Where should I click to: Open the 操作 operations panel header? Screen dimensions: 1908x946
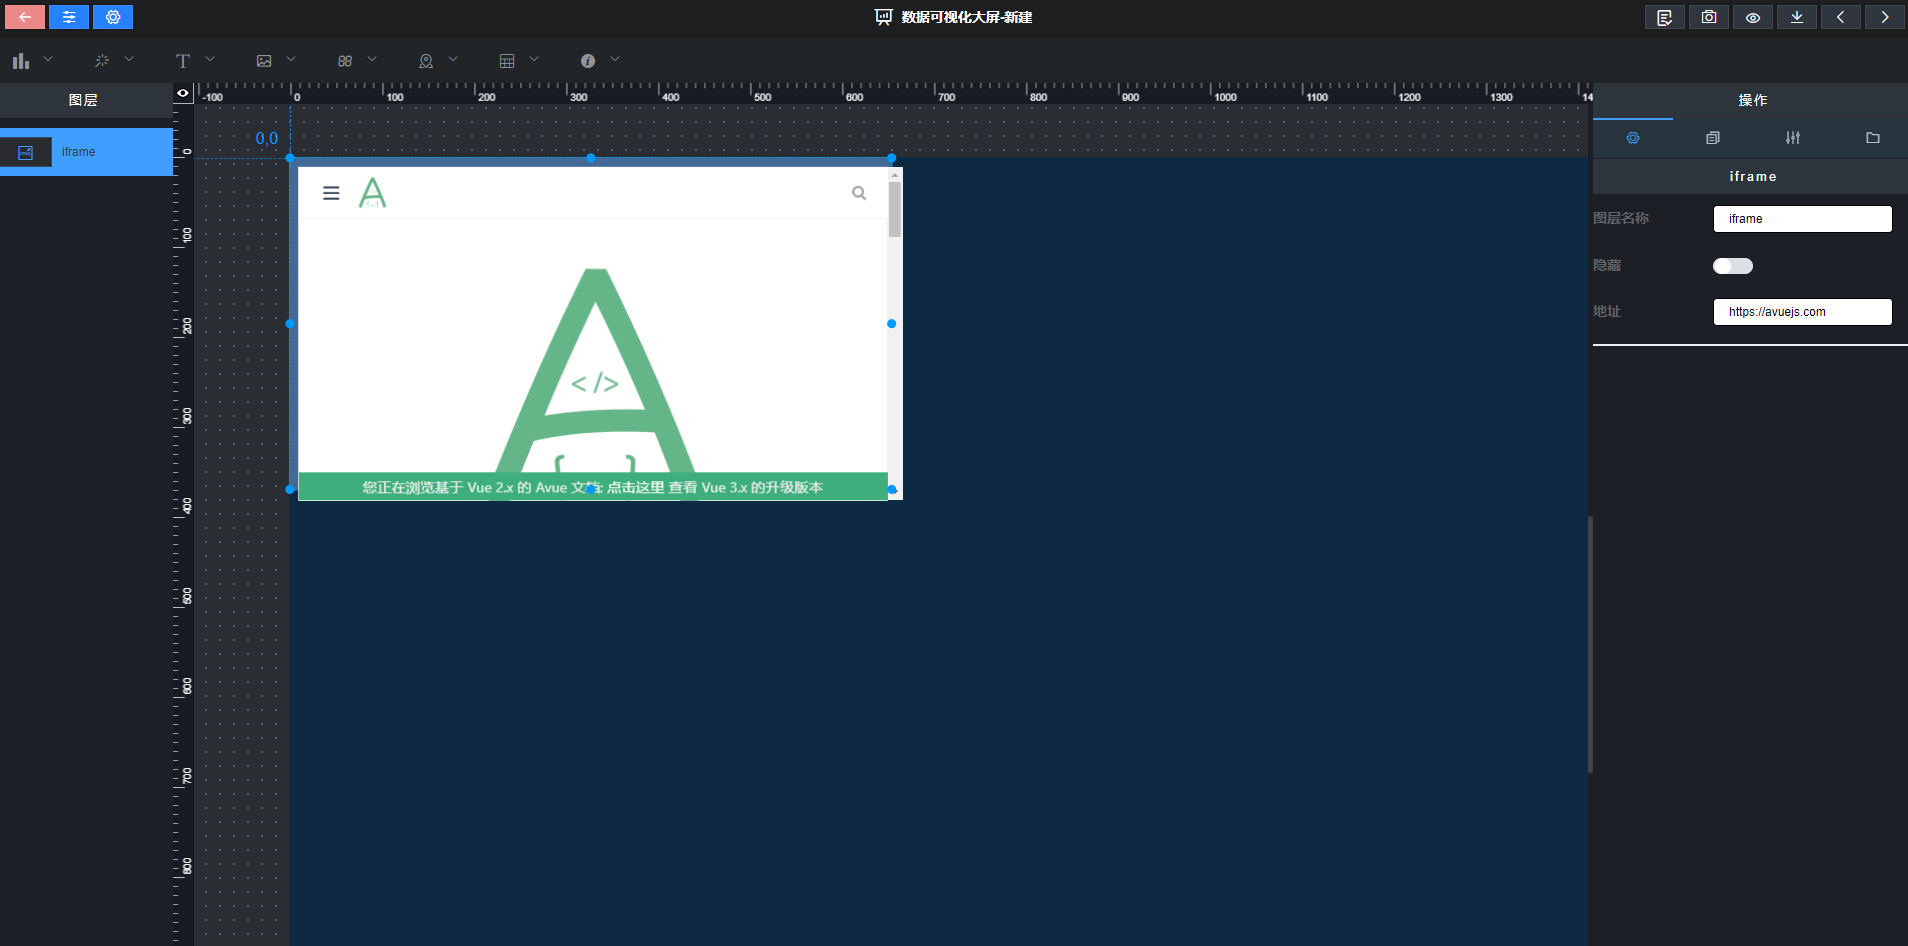(1752, 100)
